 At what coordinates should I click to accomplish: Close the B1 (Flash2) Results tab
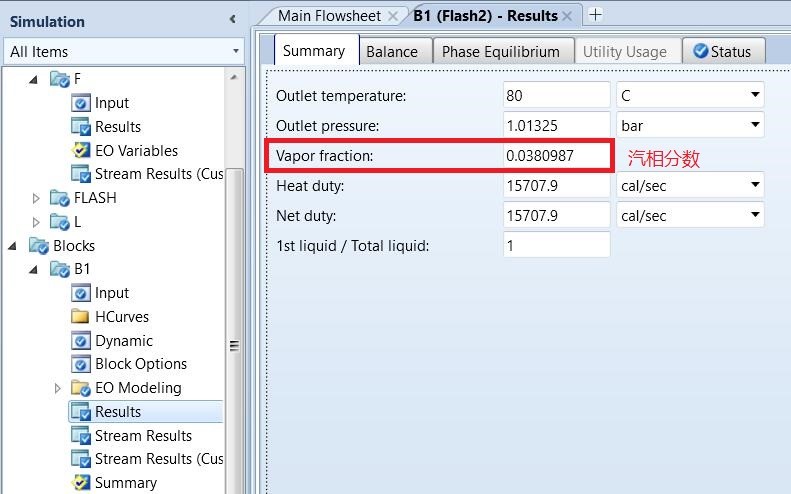pos(567,15)
